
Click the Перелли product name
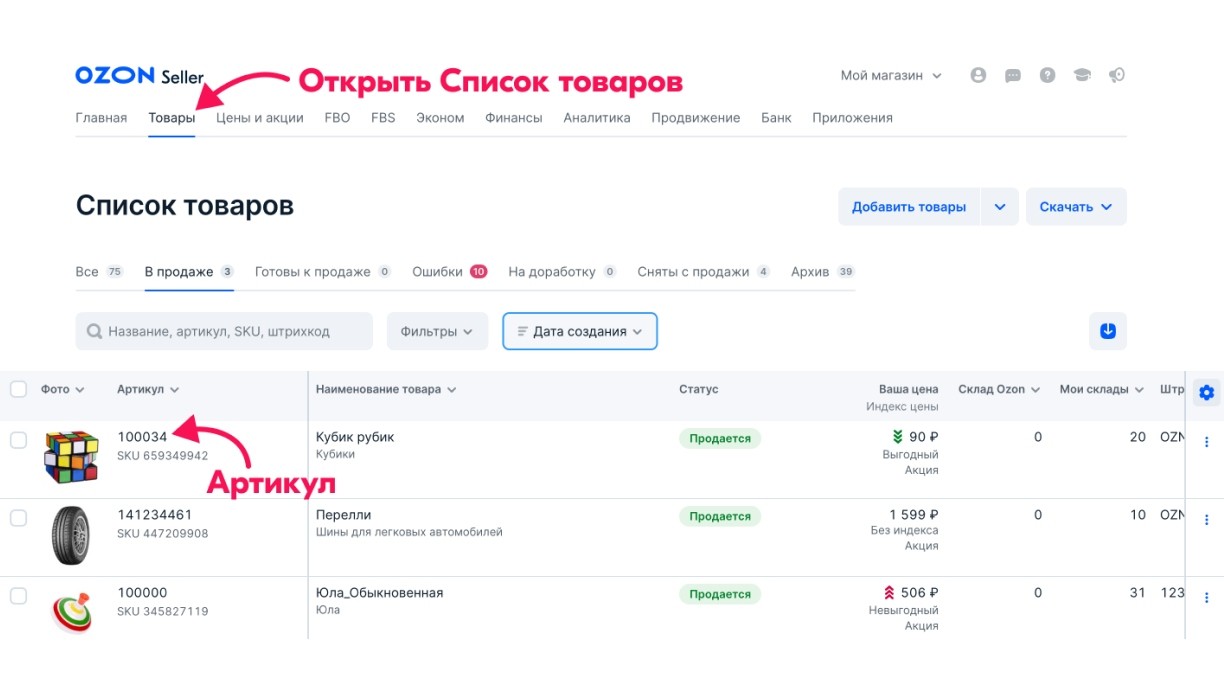(344, 515)
